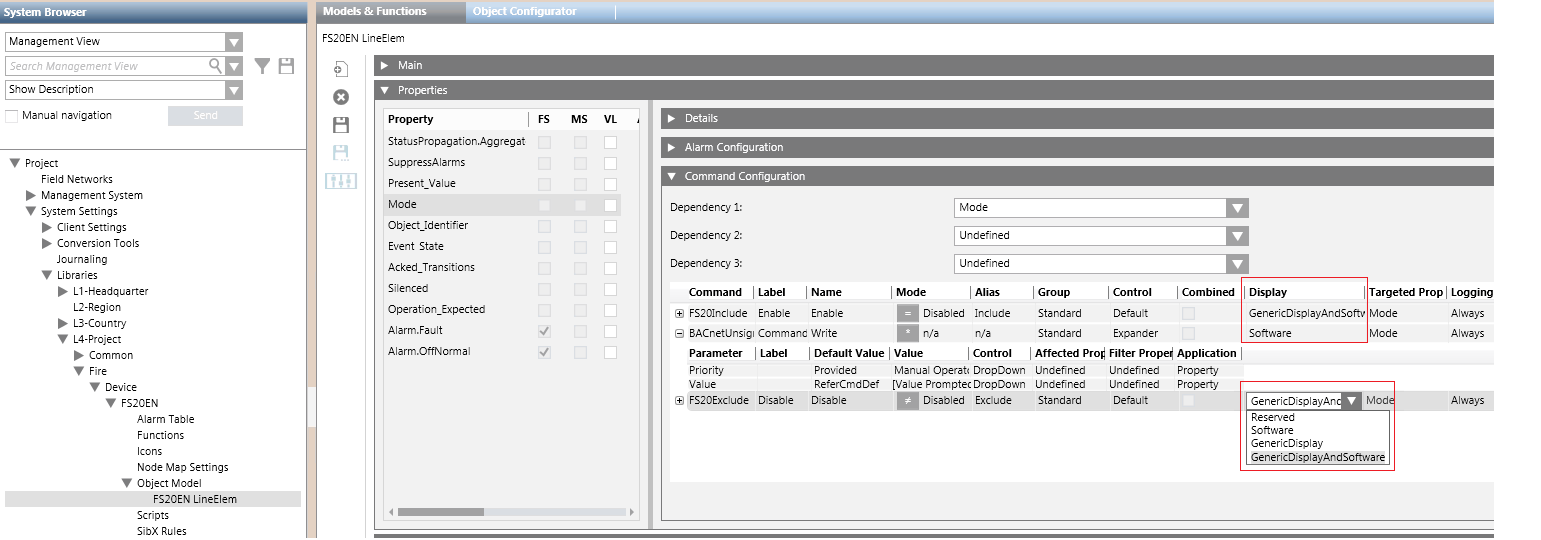Click the save icon beside the search filter
This screenshot has height=540, width=1541.
point(286,66)
